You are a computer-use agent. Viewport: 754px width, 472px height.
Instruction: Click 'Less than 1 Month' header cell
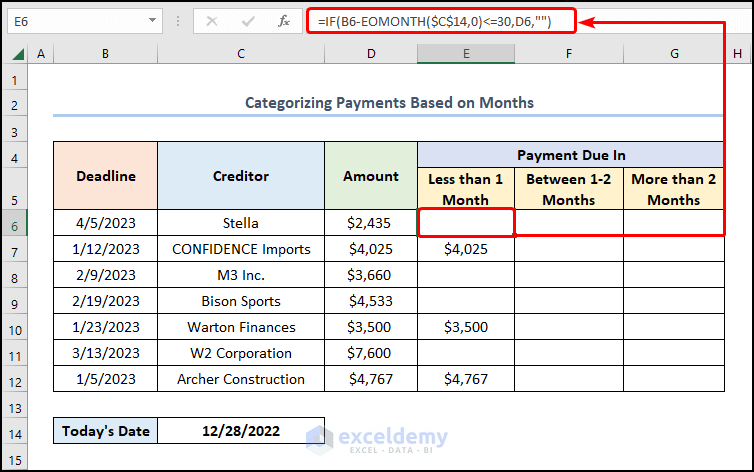tap(466, 189)
